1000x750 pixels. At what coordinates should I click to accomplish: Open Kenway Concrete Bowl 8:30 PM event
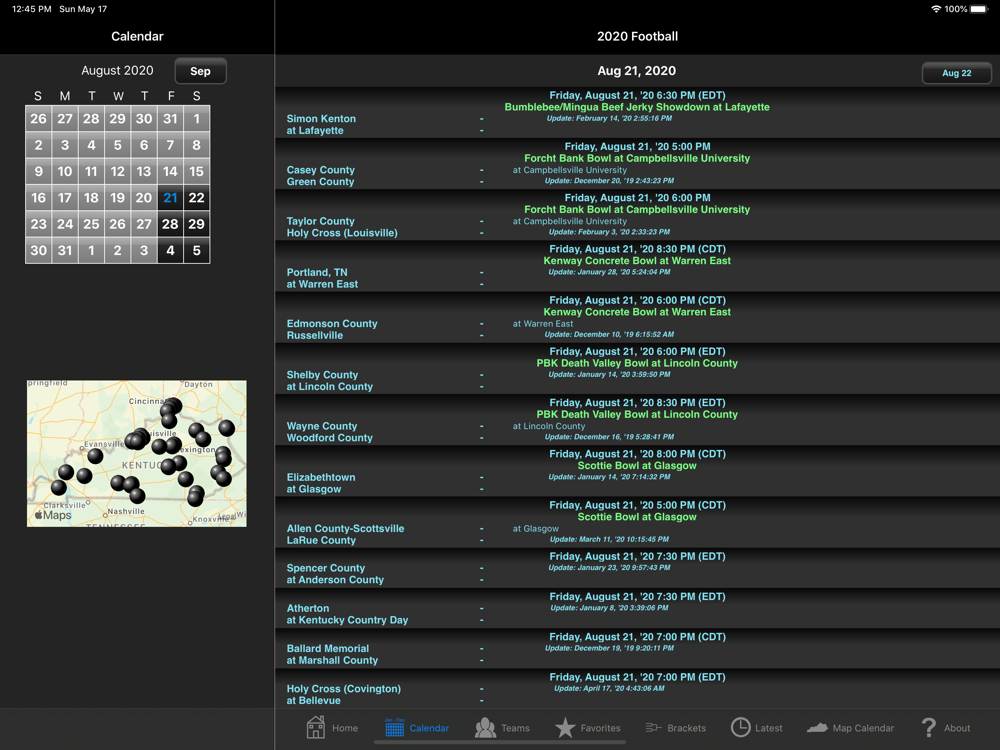click(x=636, y=261)
